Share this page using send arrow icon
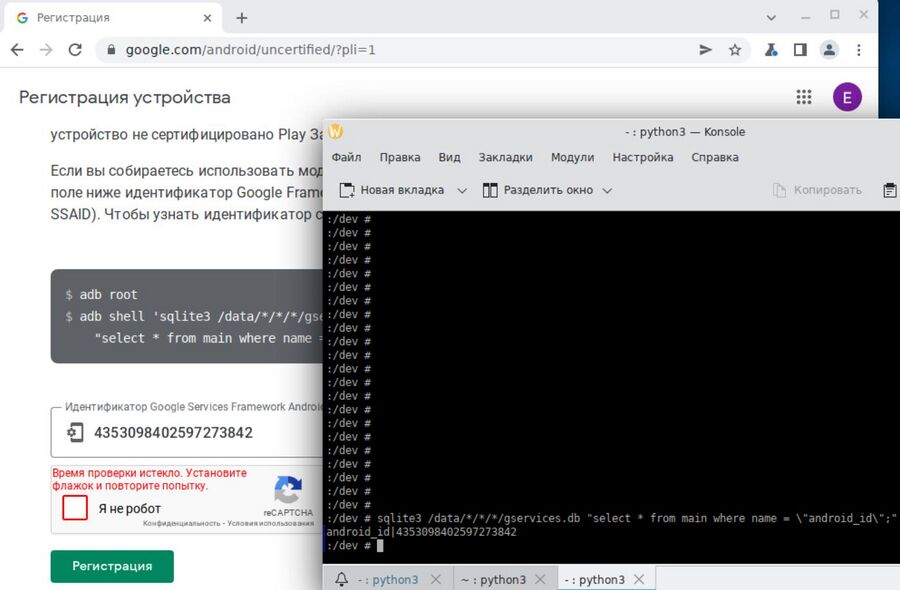 705,50
